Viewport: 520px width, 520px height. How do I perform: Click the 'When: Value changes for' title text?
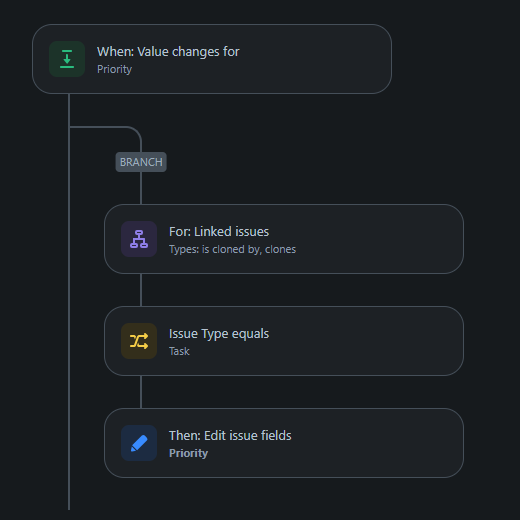(168, 52)
